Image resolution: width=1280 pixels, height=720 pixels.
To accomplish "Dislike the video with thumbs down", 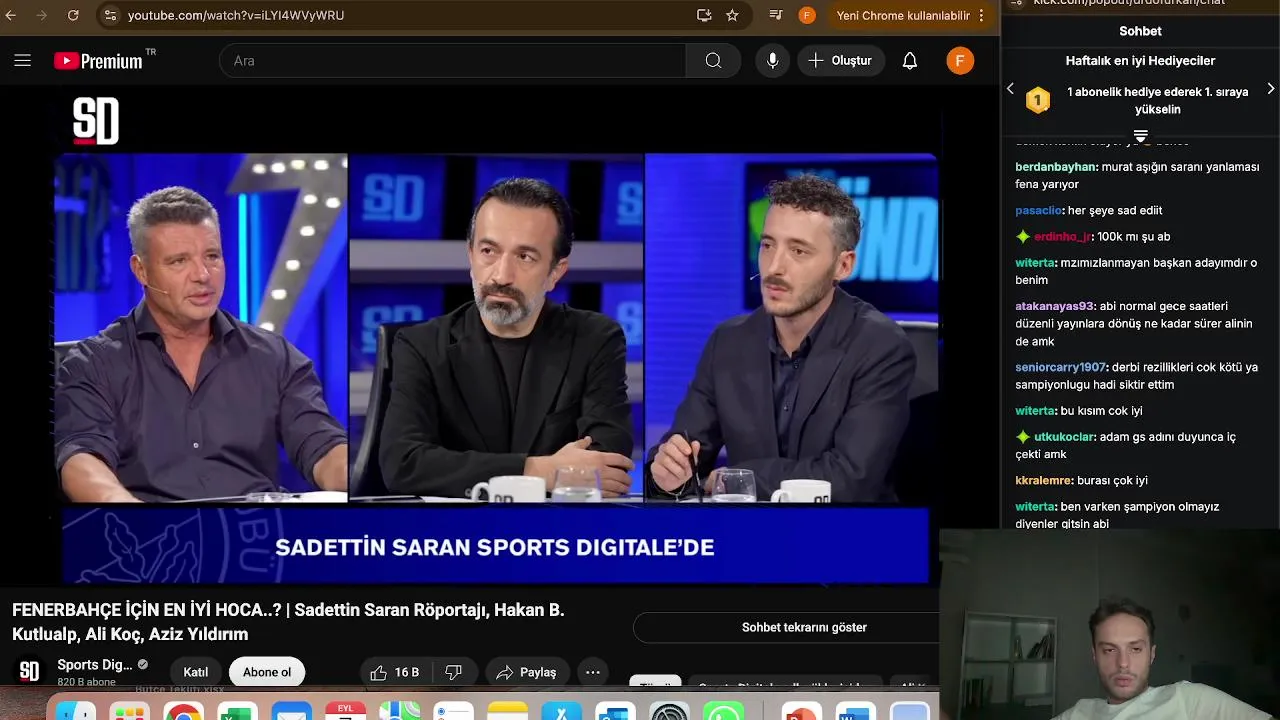I will click(x=453, y=672).
